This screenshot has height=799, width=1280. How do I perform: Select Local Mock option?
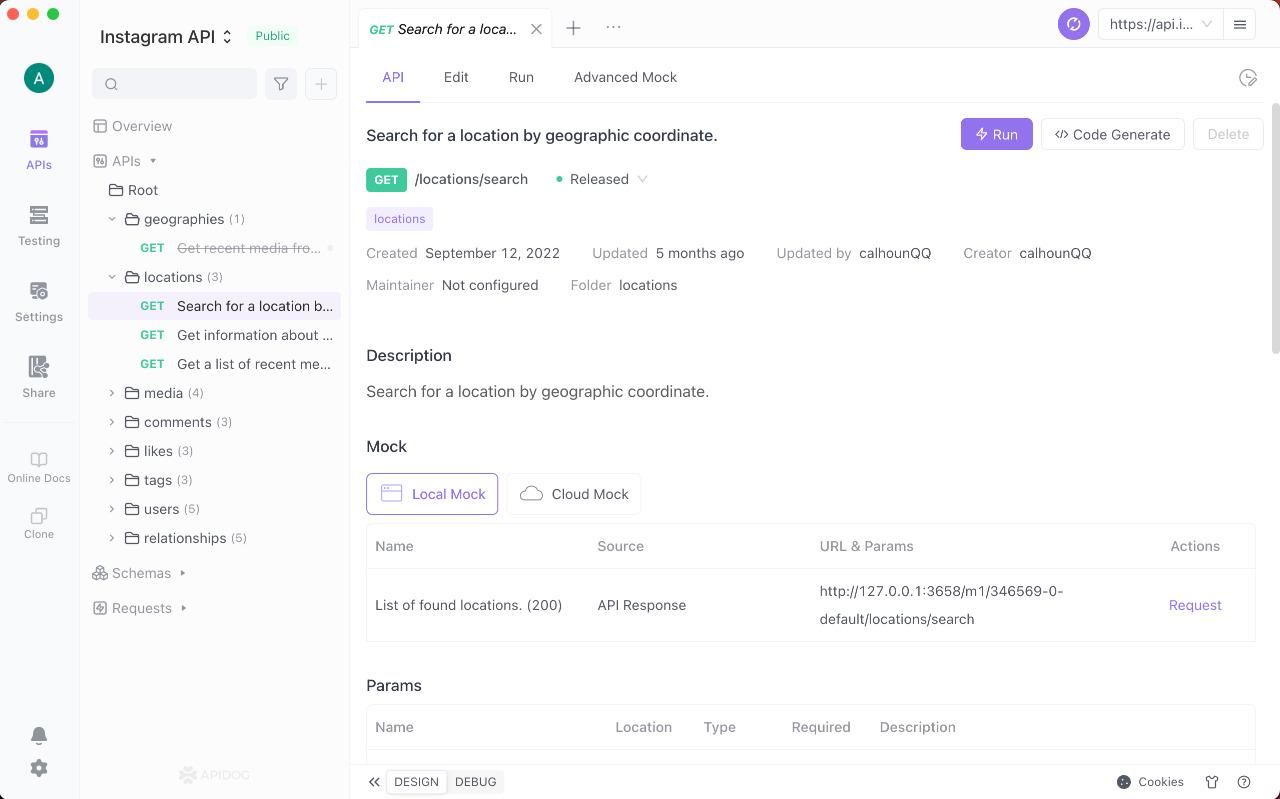pyautogui.click(x=432, y=494)
